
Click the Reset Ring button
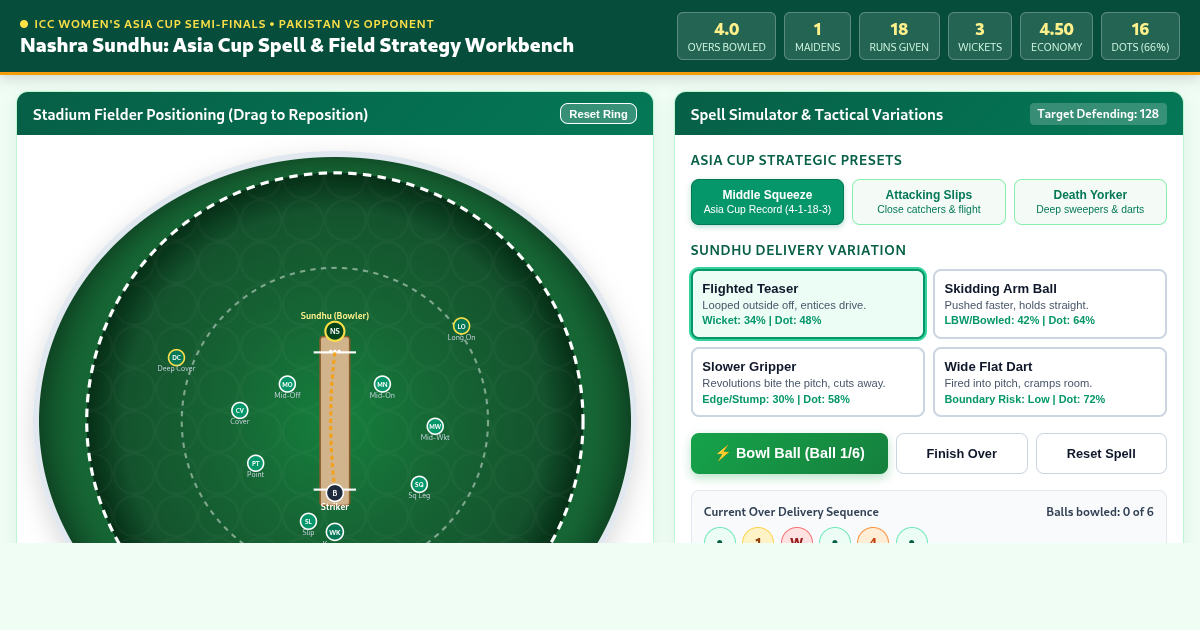[598, 114]
